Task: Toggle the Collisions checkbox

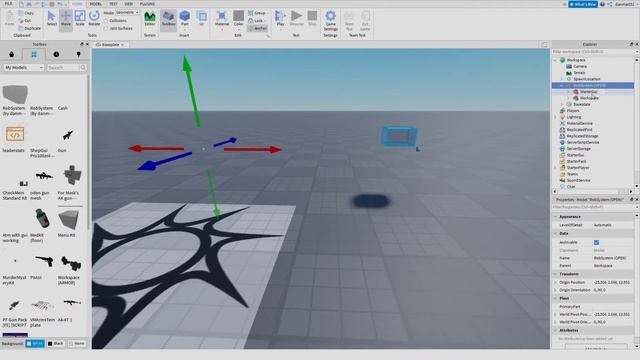Action: click(x=106, y=21)
